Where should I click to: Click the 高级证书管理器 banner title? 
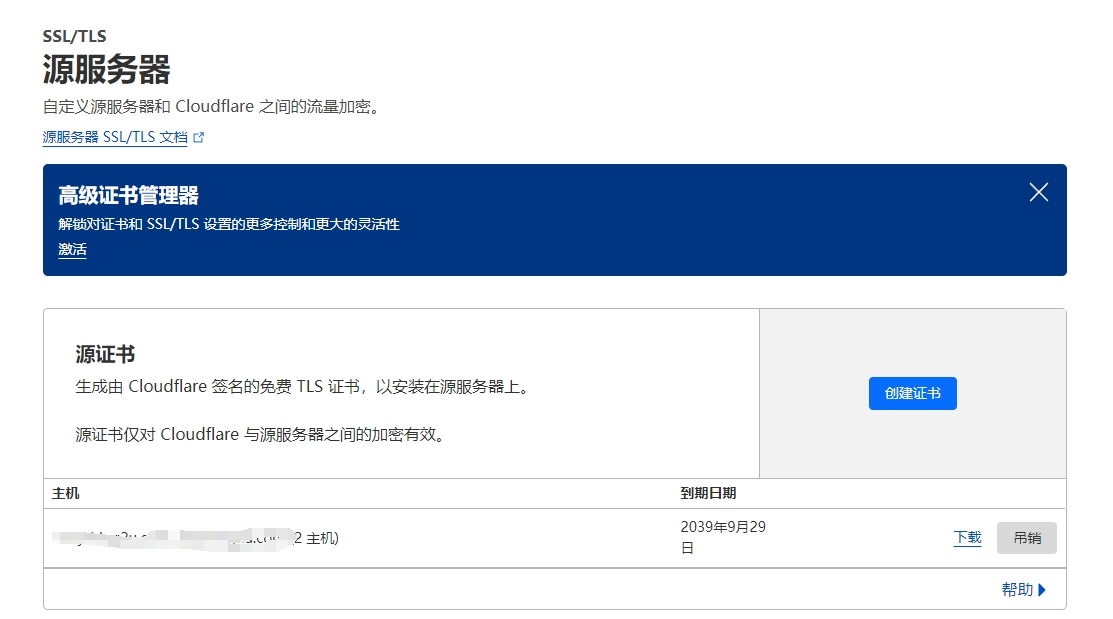(128, 195)
